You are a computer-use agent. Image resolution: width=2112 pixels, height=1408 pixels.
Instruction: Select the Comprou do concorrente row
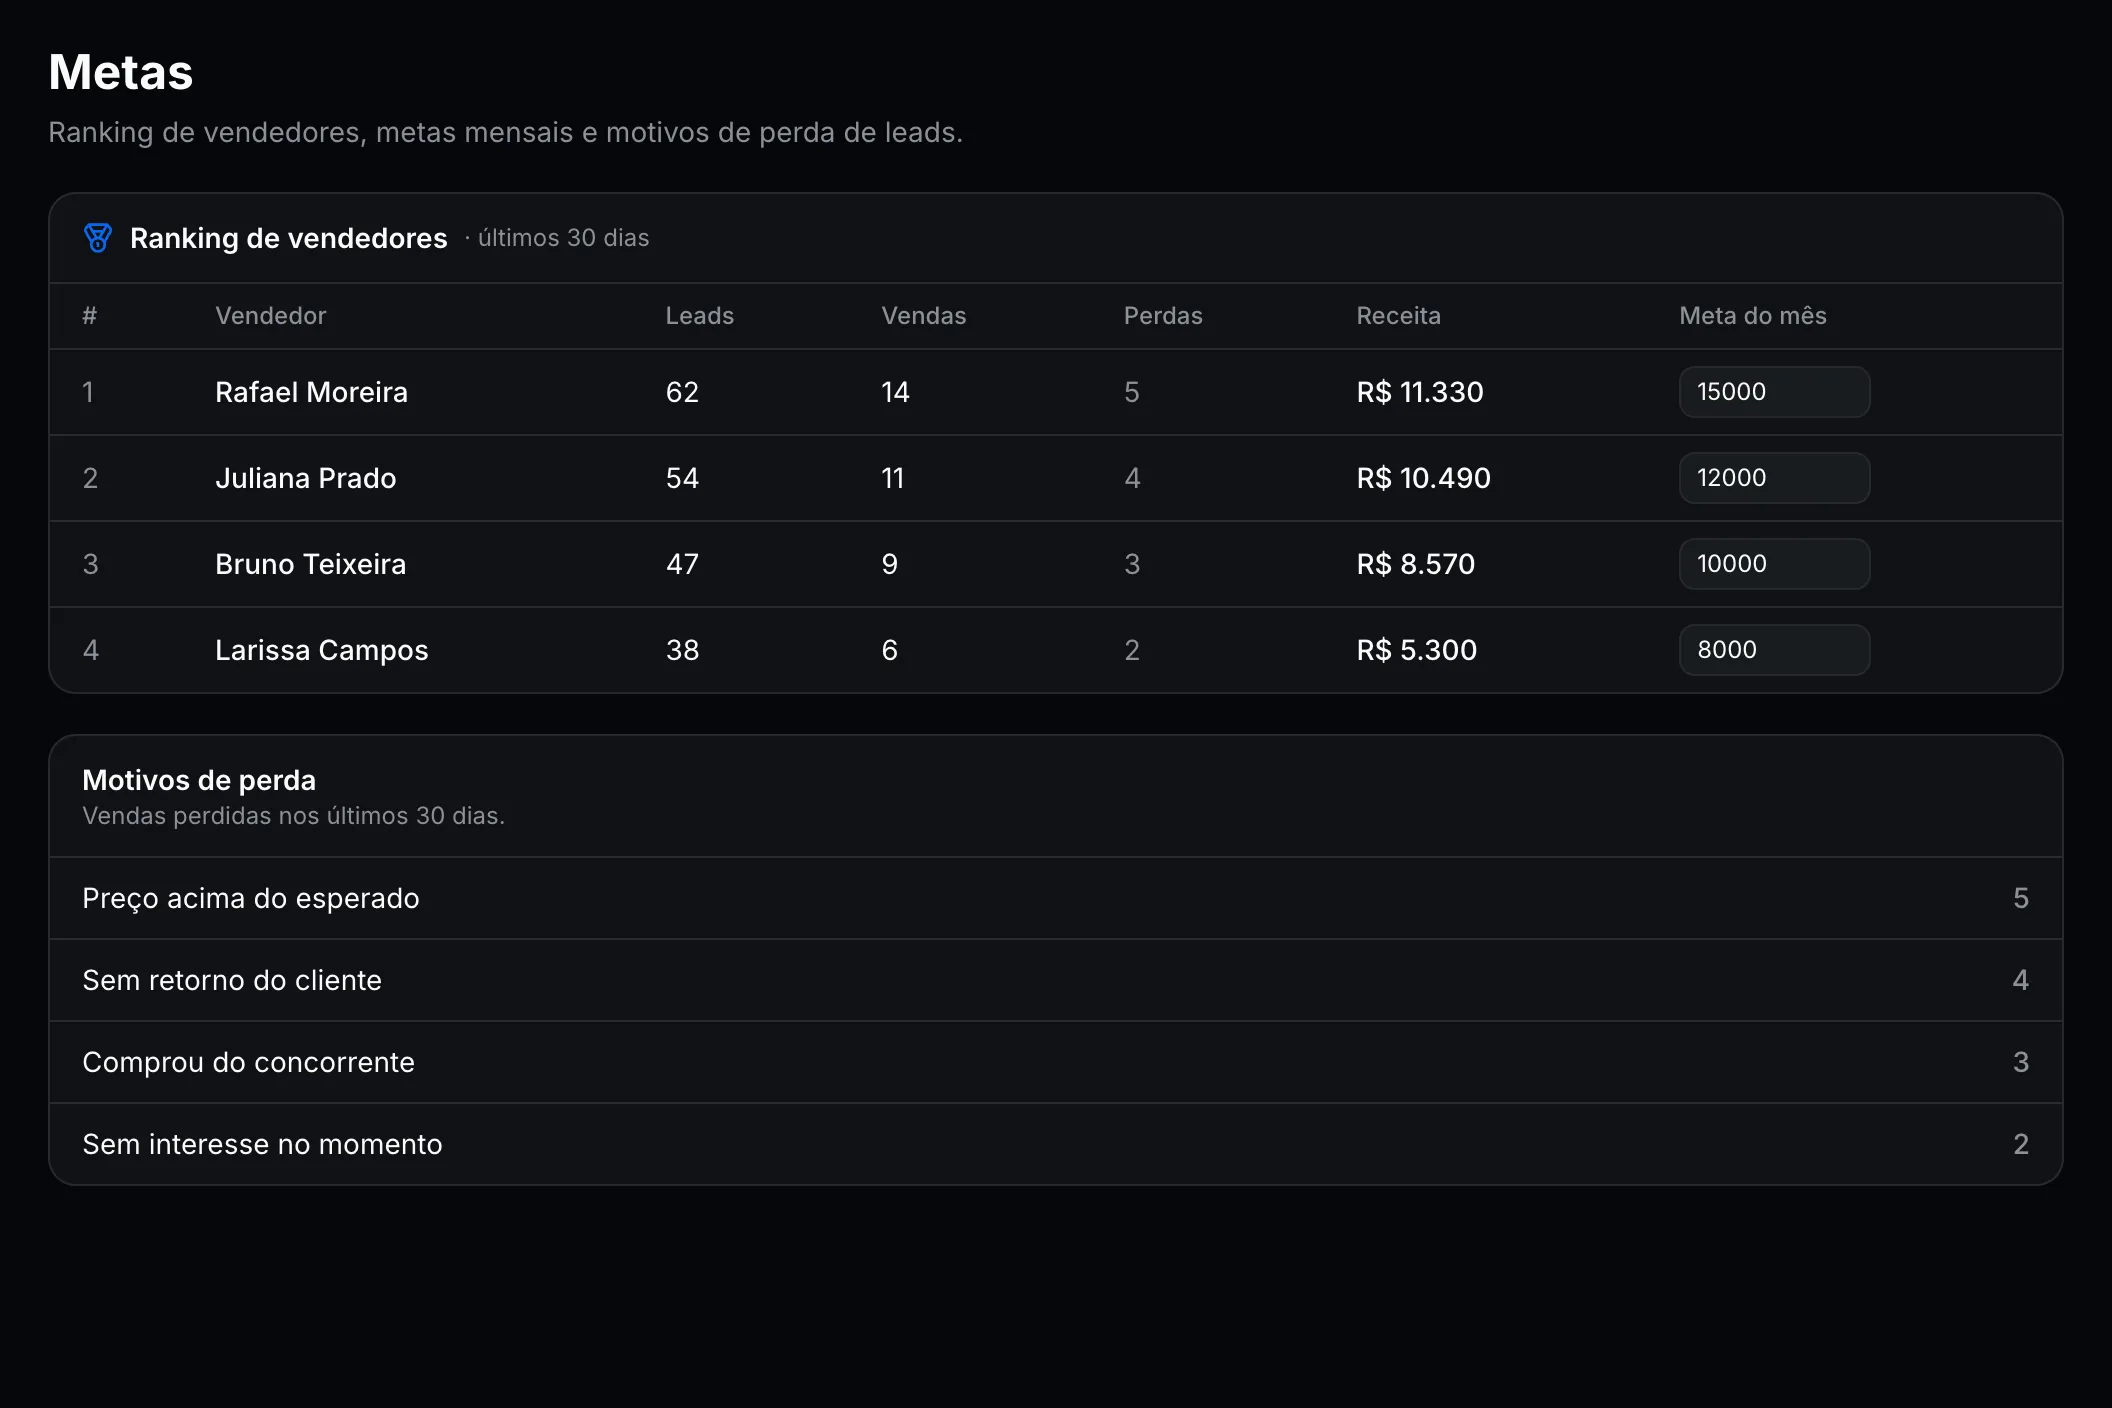(1056, 1062)
